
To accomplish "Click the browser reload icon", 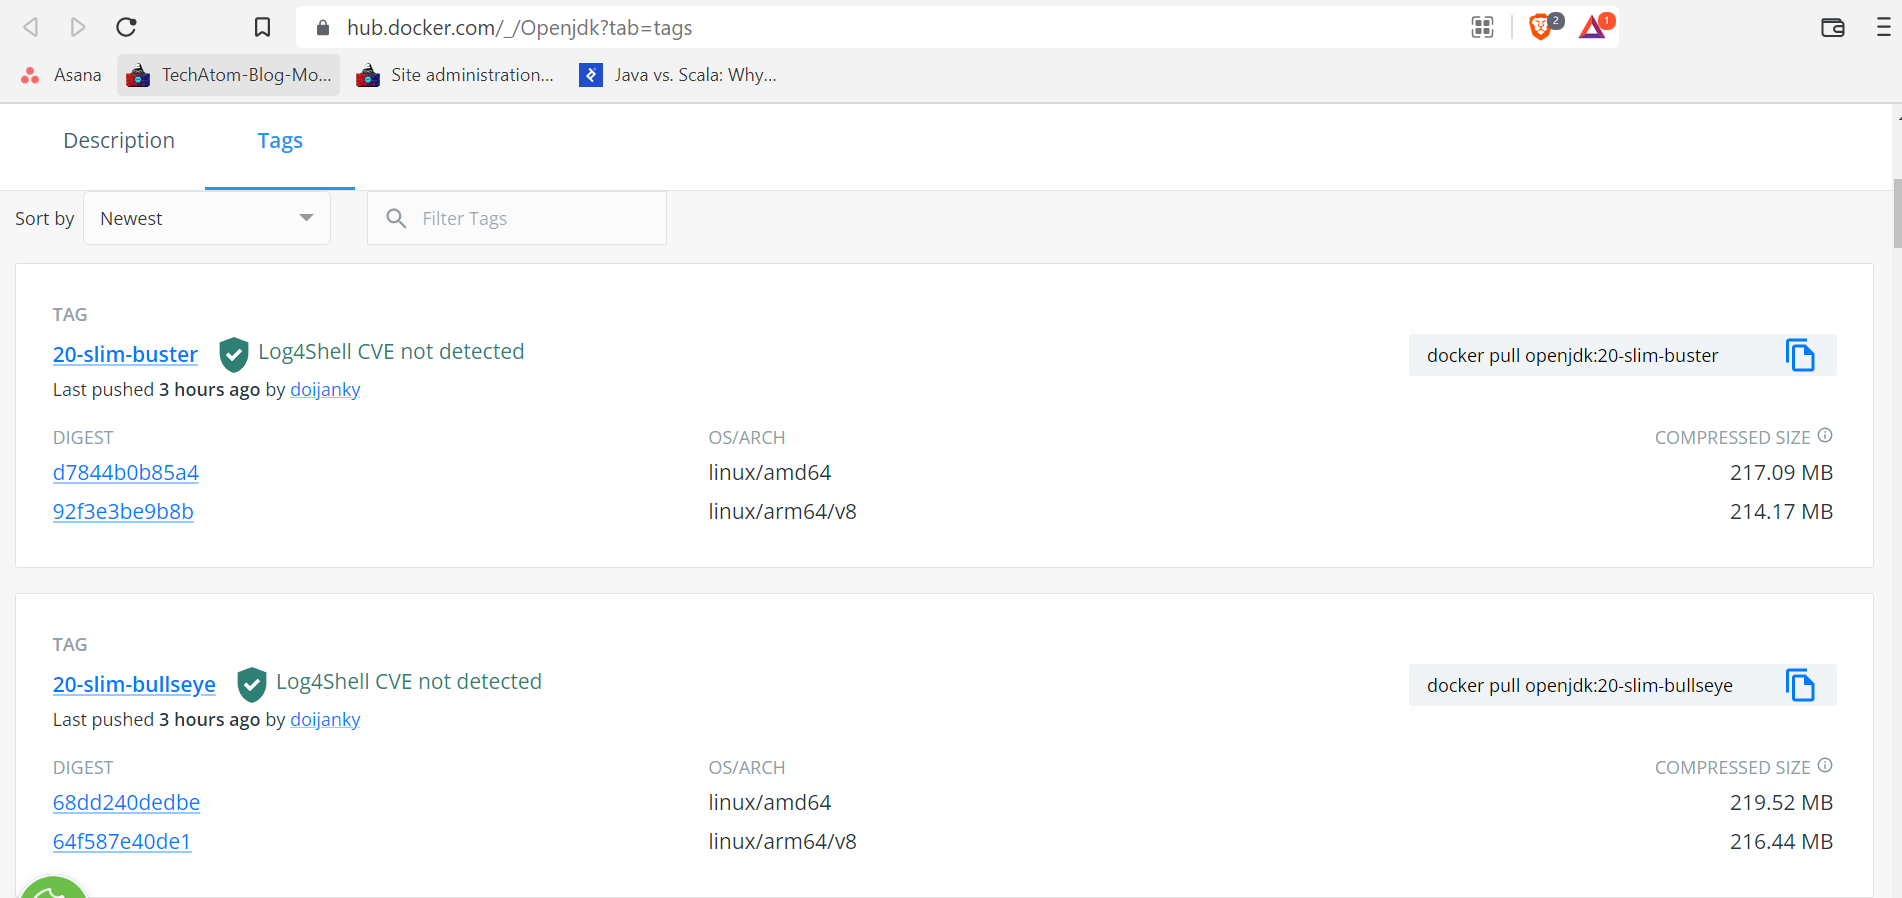I will point(126,27).
